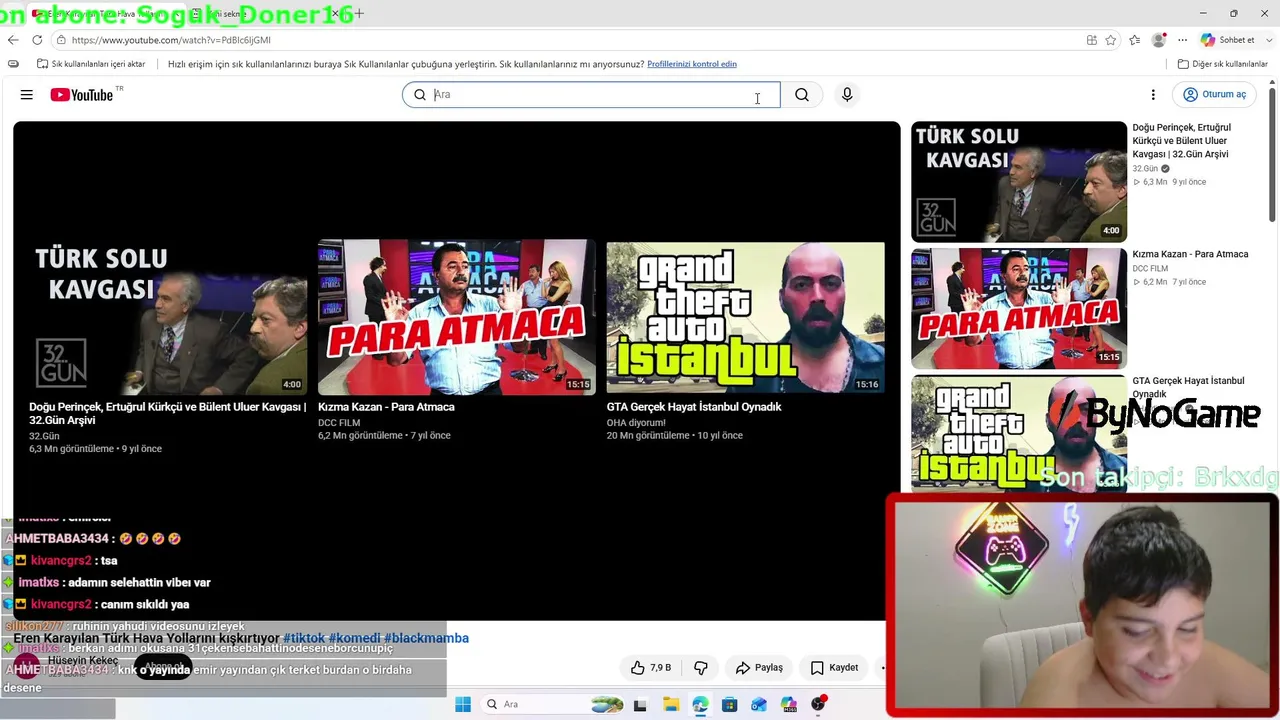Viewport: 1280px width, 720px height.
Task: Open Outlook from the taskbar
Action: (x=759, y=704)
